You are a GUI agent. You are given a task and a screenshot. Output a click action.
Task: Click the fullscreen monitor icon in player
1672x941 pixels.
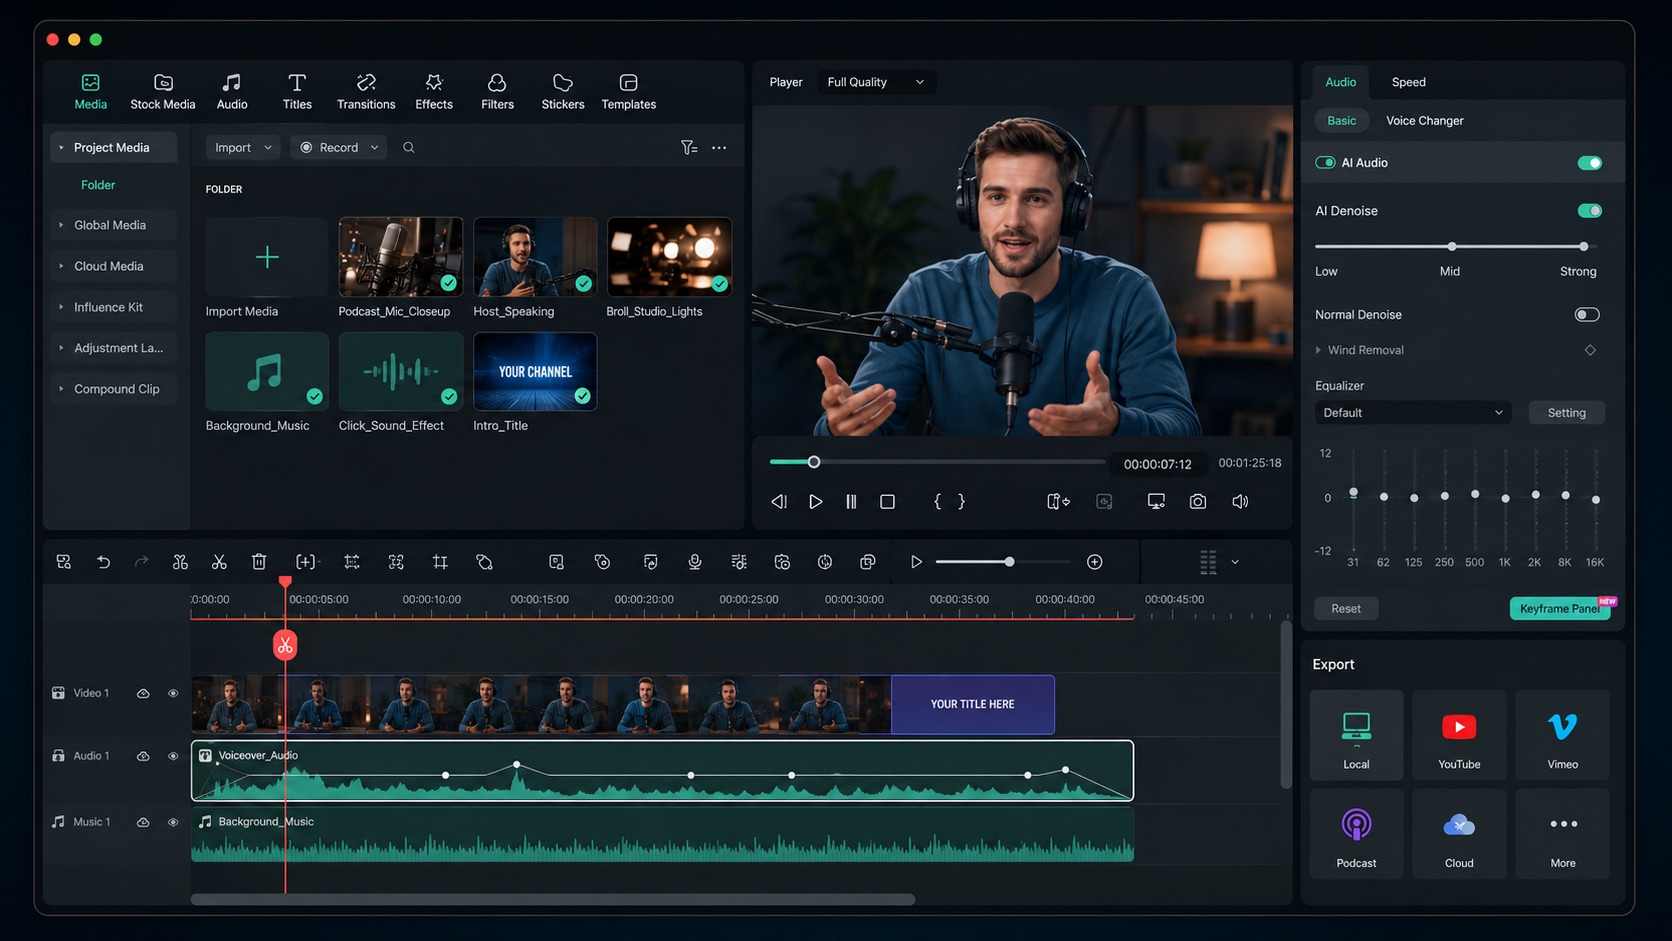[x=1156, y=502]
